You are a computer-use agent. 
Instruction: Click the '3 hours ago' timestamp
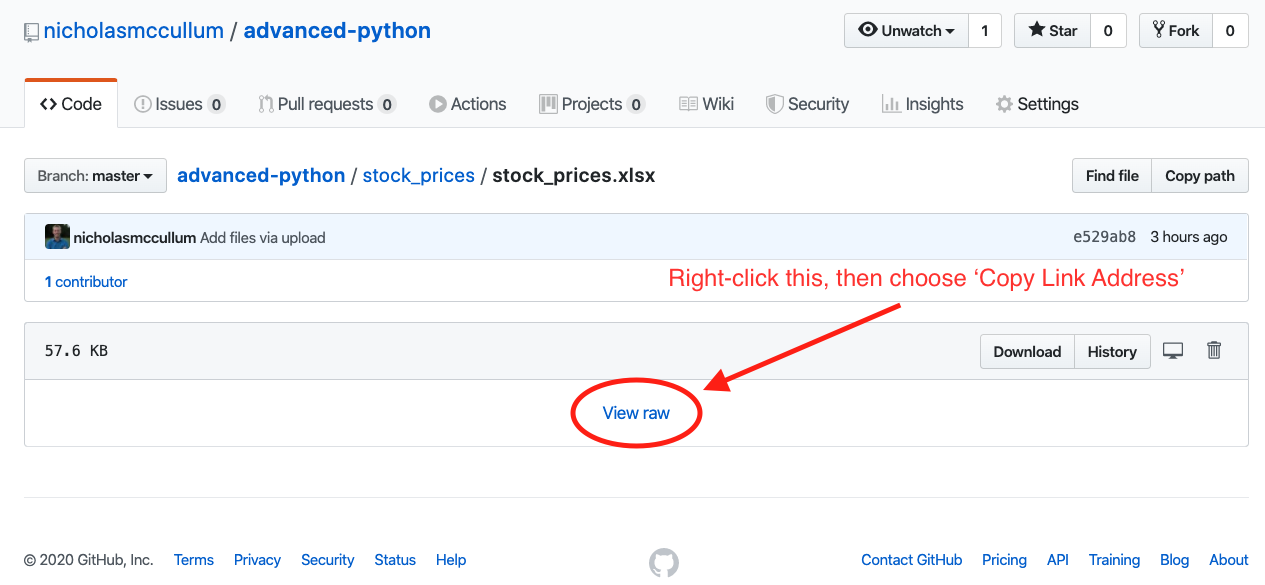[x=1188, y=237]
